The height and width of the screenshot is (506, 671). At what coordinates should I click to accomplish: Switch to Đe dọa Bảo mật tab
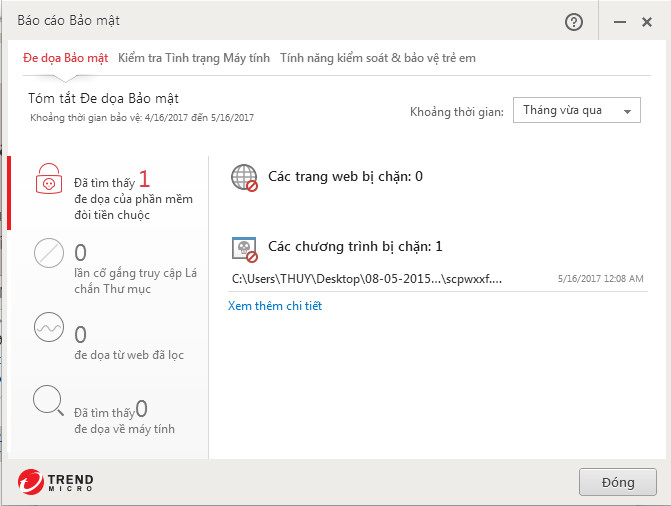[x=66, y=58]
